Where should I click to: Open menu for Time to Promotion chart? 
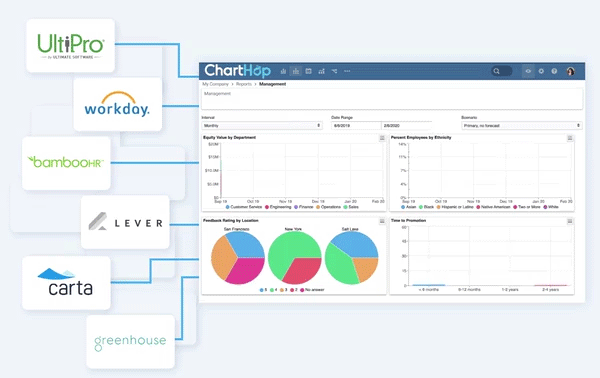pyautogui.click(x=570, y=221)
